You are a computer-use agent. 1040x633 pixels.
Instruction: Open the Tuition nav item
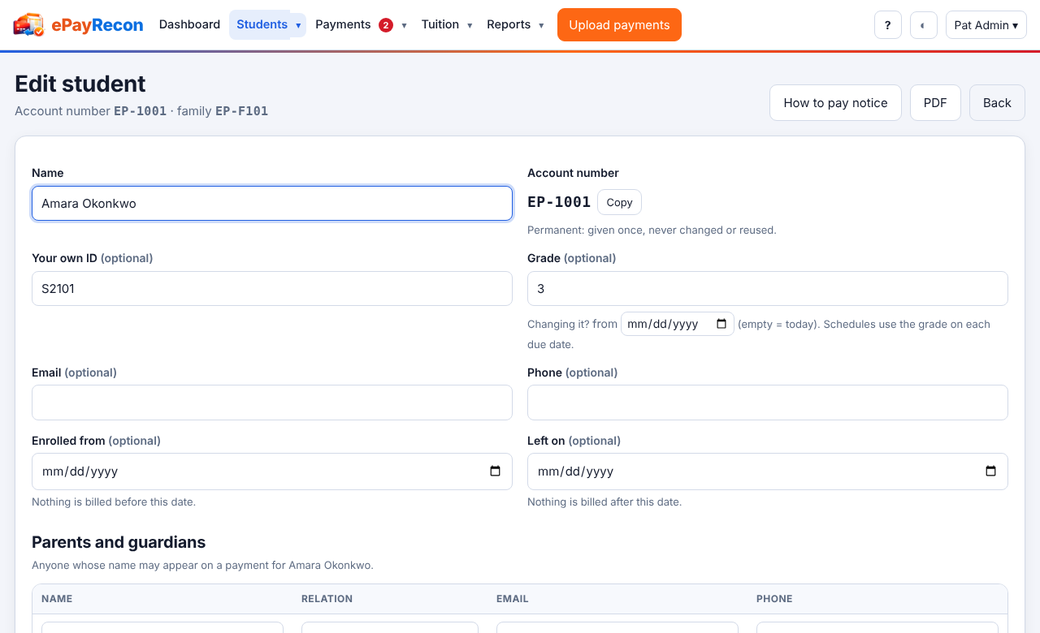coord(440,25)
